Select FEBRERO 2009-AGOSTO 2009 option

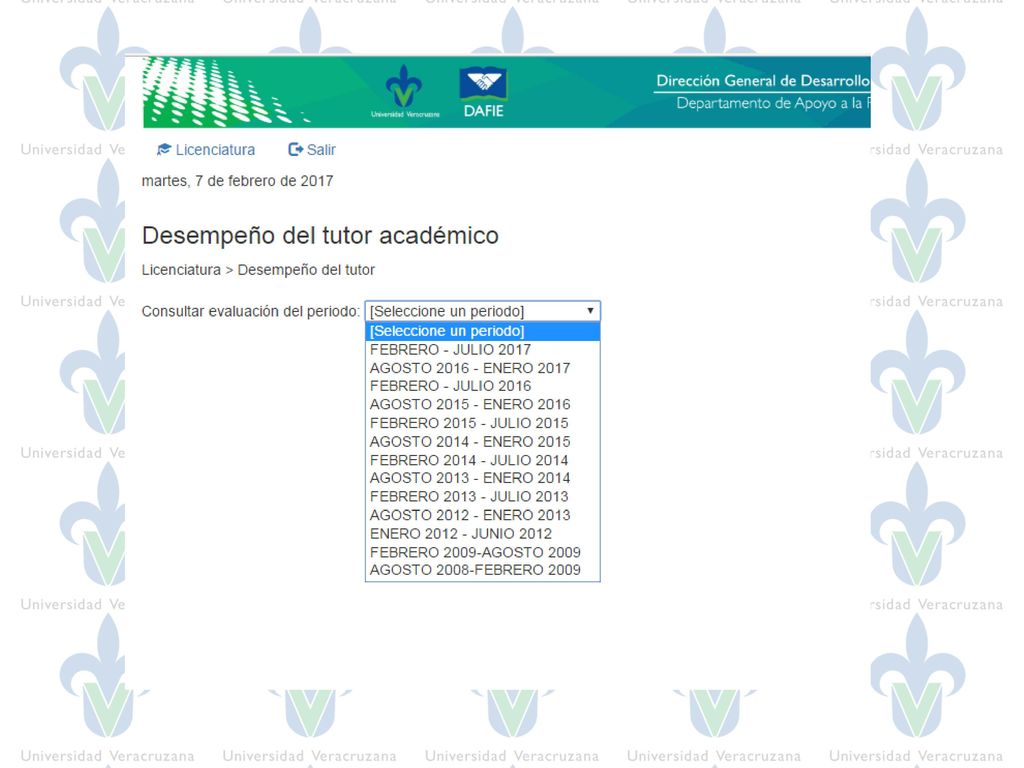point(483,552)
